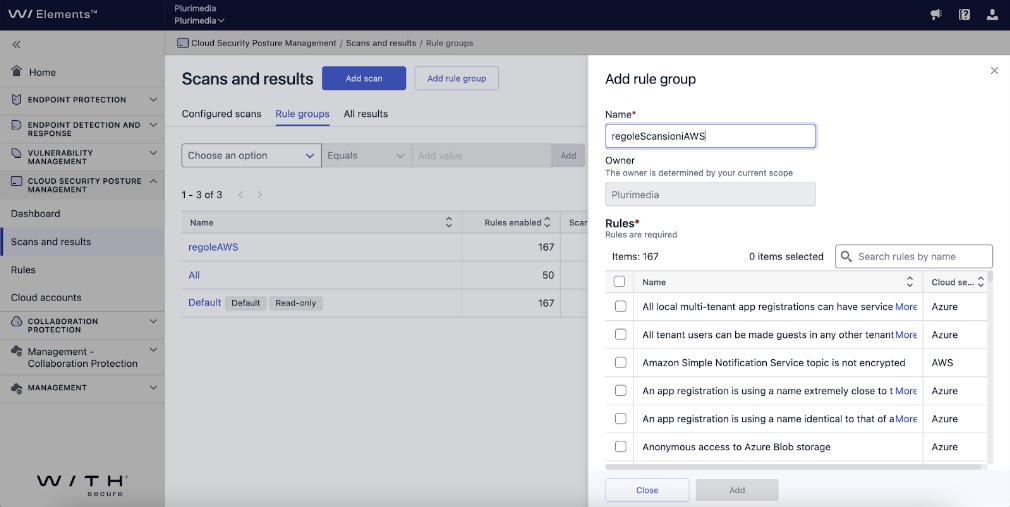Close the Add rule group panel
The image size is (1010, 507).
point(994,71)
